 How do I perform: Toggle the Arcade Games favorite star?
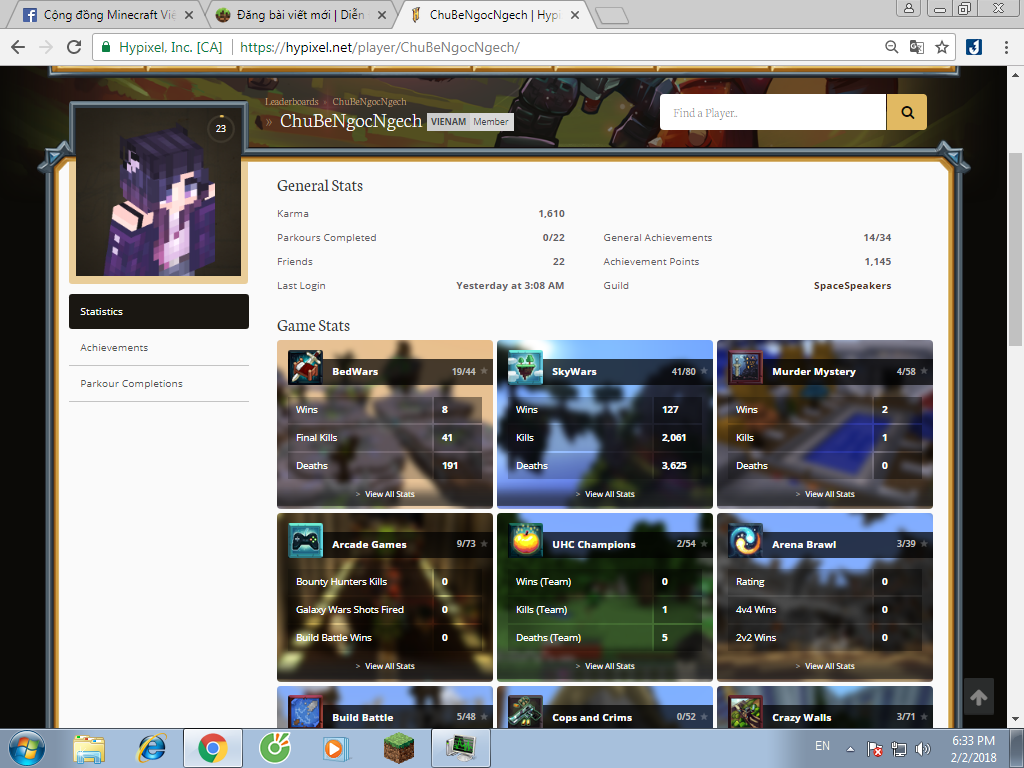point(484,543)
